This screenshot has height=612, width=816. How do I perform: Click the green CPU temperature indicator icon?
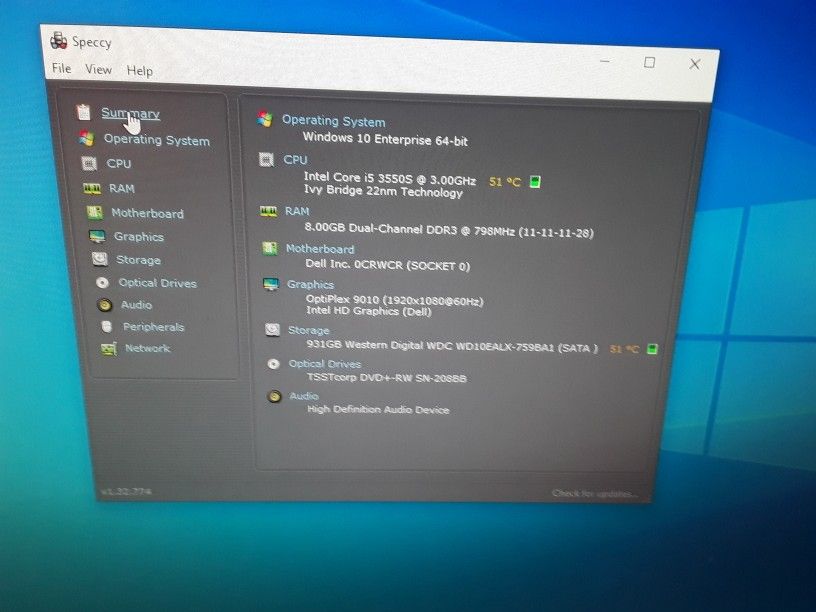(x=535, y=182)
